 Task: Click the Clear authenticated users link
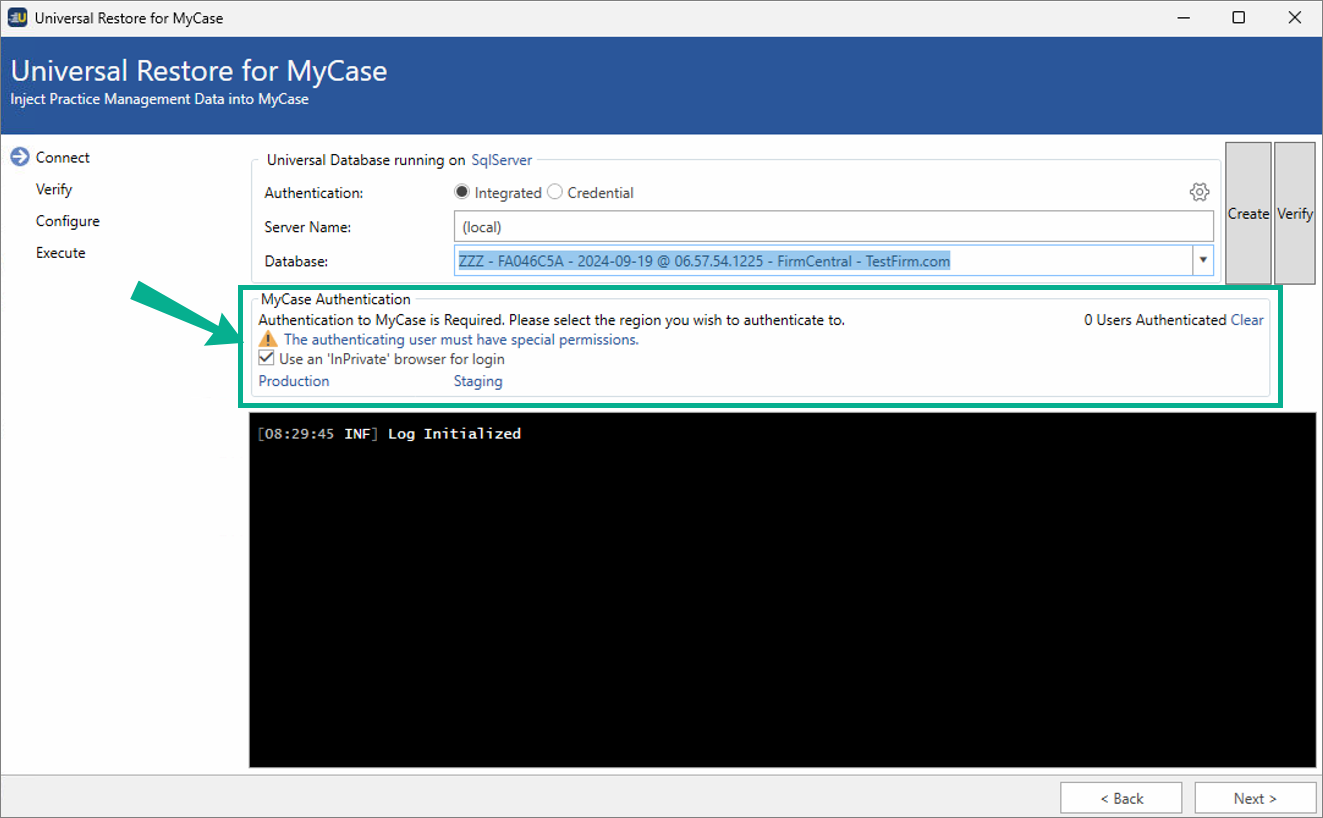tap(1247, 320)
